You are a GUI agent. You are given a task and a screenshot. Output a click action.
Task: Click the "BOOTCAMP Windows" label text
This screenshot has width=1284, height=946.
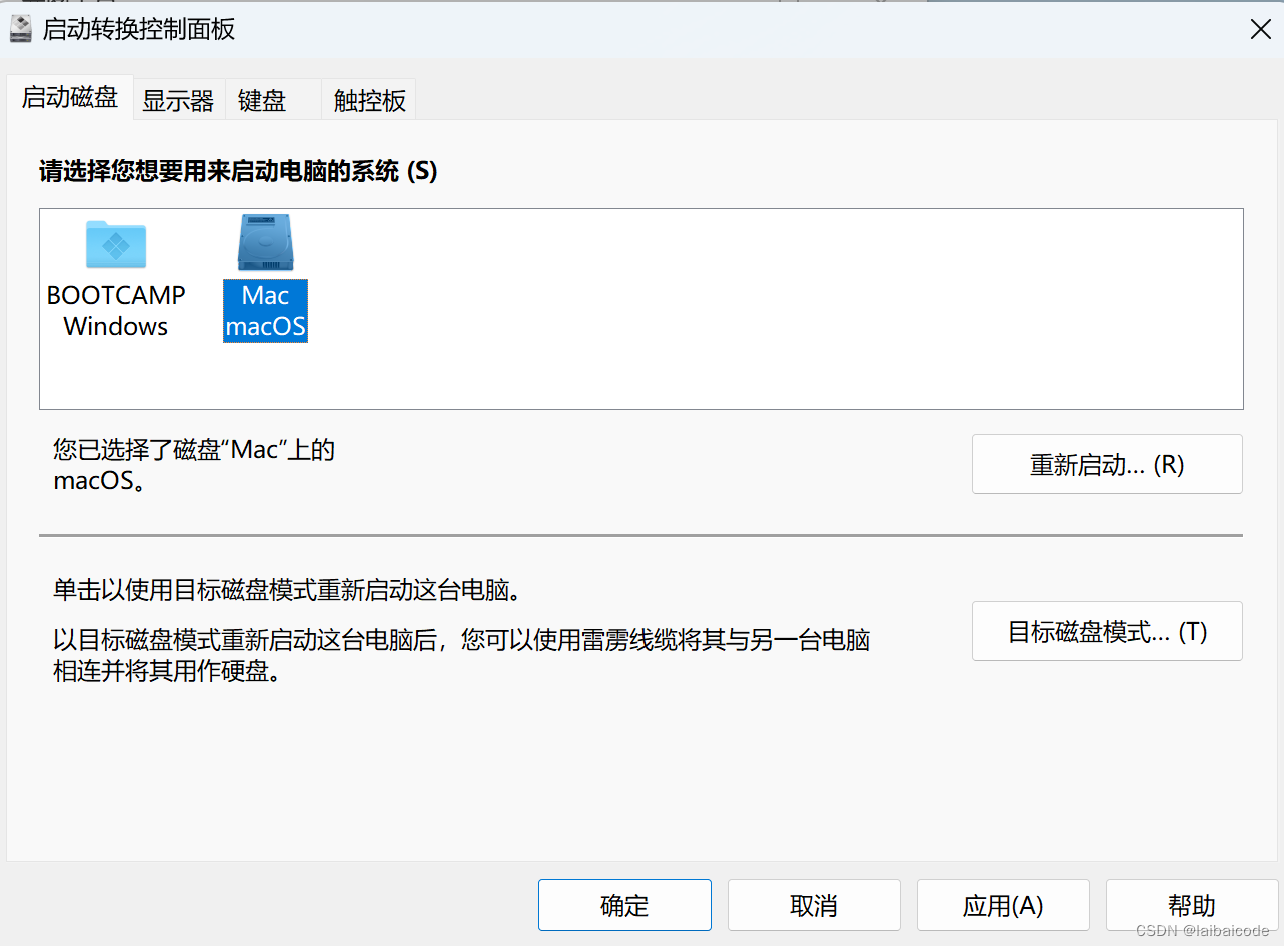[x=116, y=311]
